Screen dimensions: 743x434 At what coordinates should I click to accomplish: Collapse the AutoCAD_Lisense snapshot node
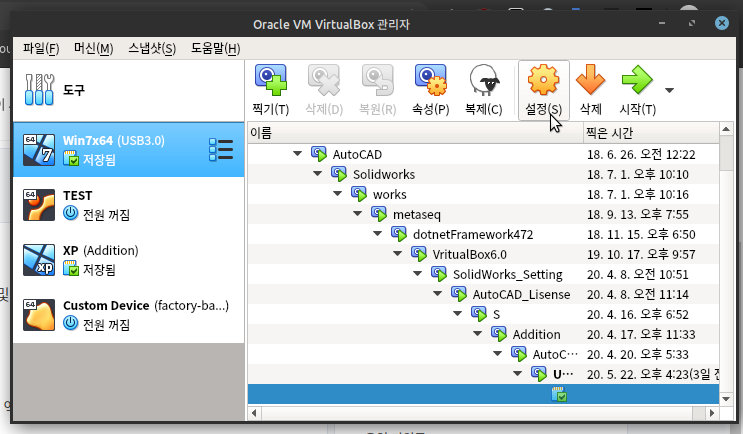pos(437,293)
